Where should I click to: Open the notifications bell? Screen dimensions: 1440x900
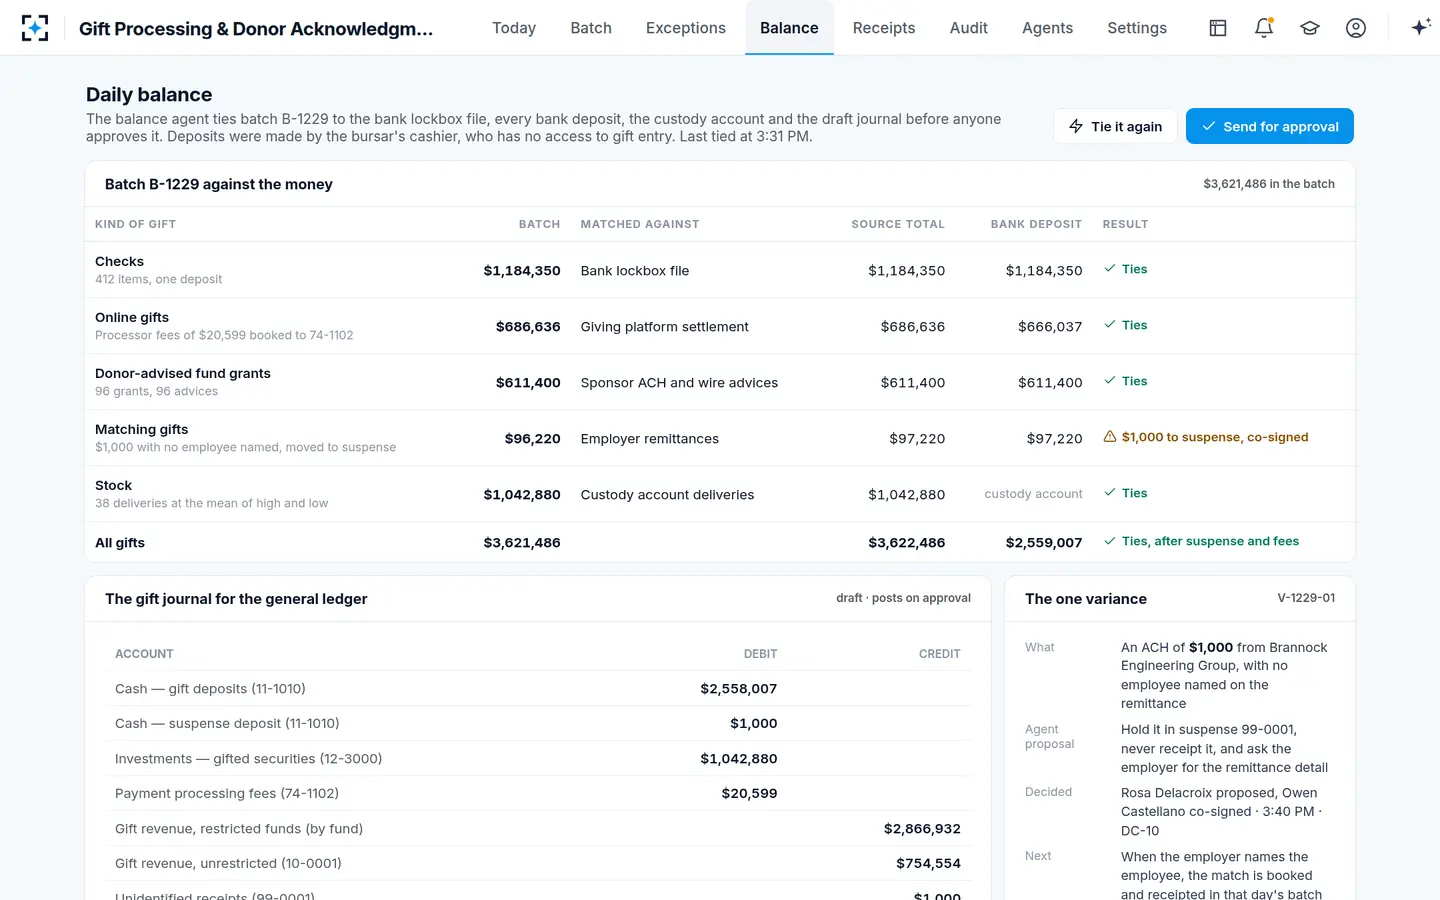point(1264,28)
